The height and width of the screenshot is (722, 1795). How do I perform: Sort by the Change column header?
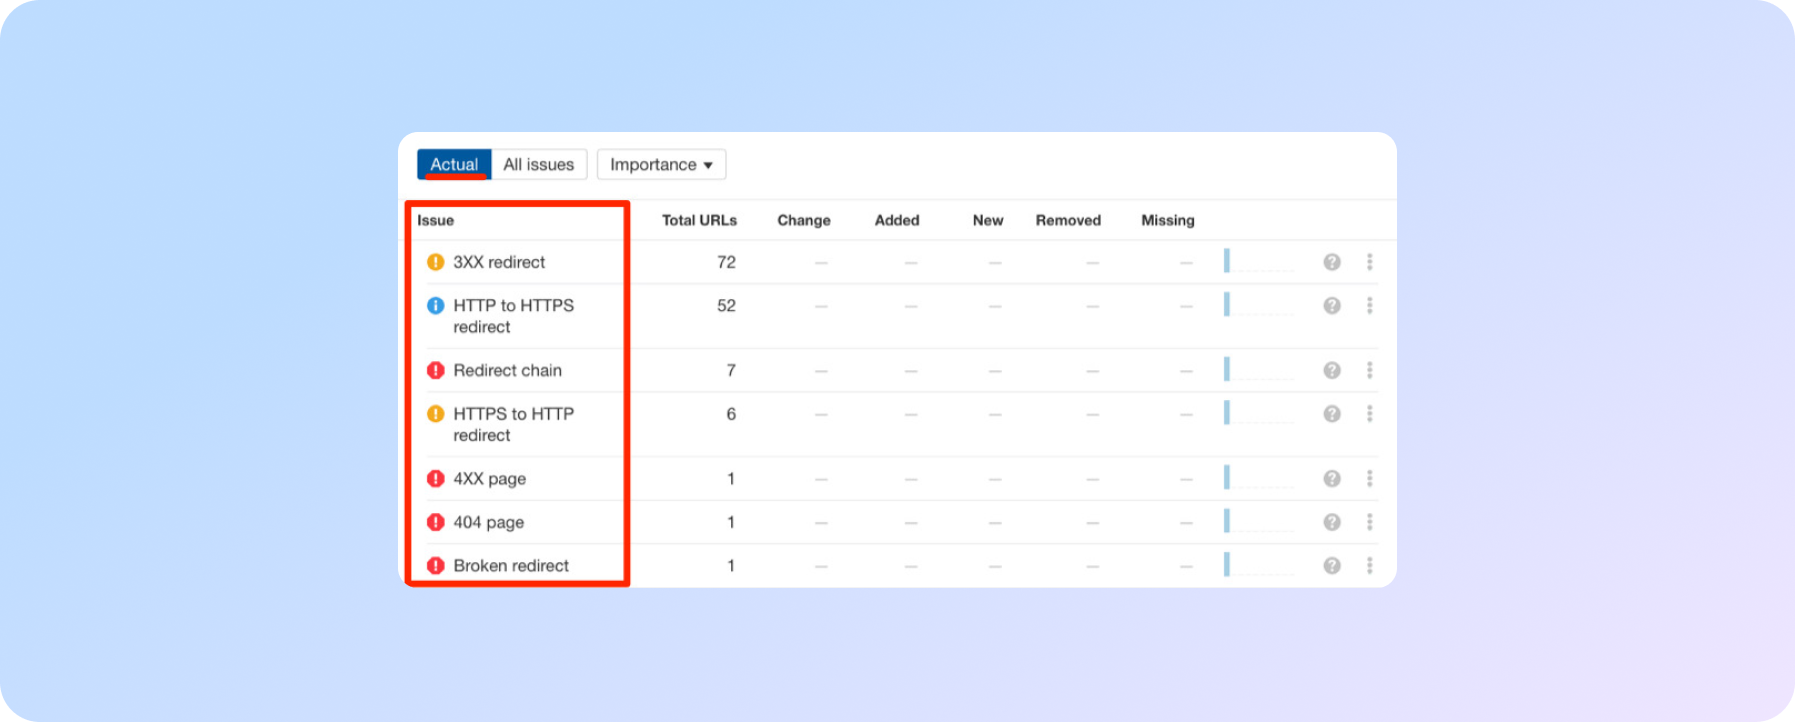[x=804, y=220]
